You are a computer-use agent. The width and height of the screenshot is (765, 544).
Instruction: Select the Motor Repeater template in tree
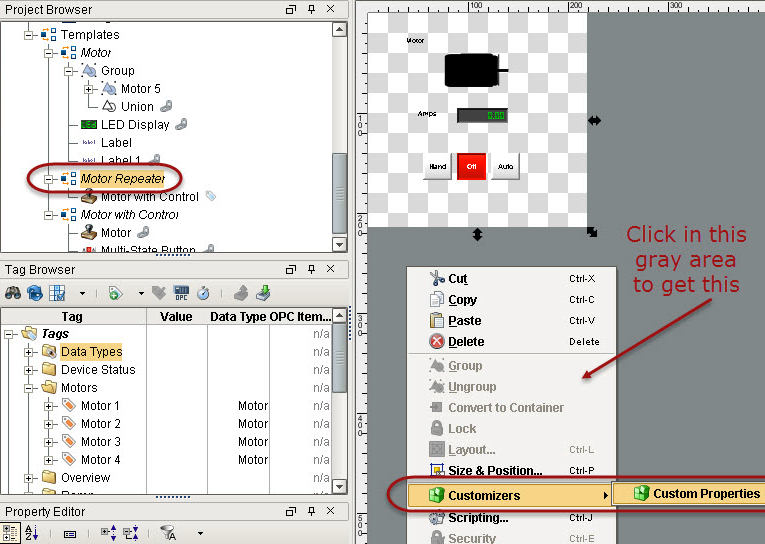click(122, 179)
